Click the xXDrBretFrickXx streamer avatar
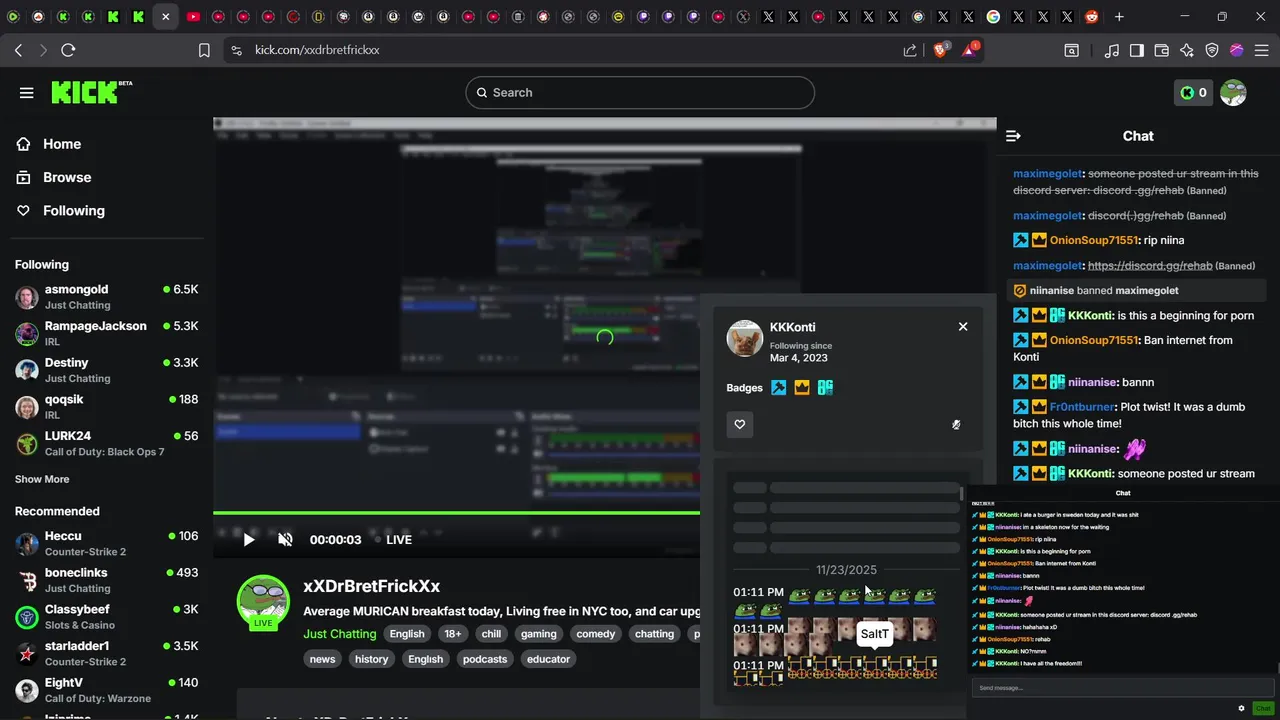The image size is (1280, 720). point(263,601)
